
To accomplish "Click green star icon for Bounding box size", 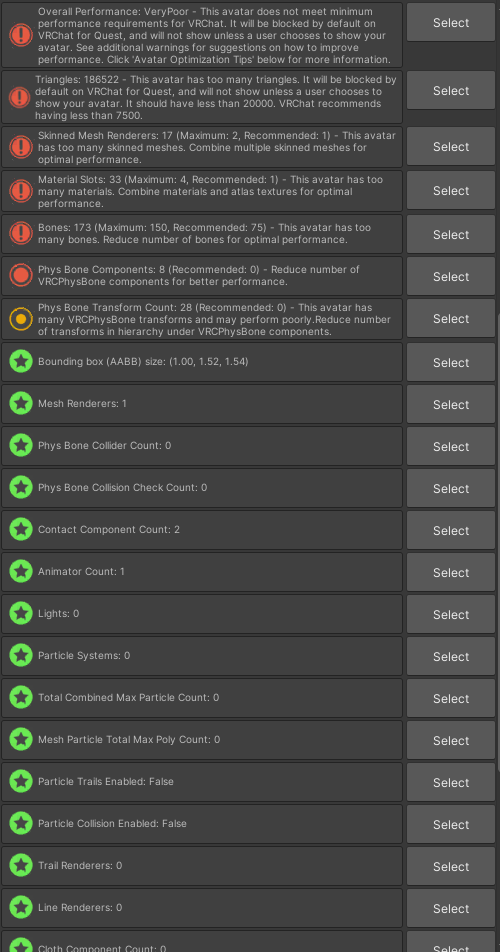I will tap(21, 362).
